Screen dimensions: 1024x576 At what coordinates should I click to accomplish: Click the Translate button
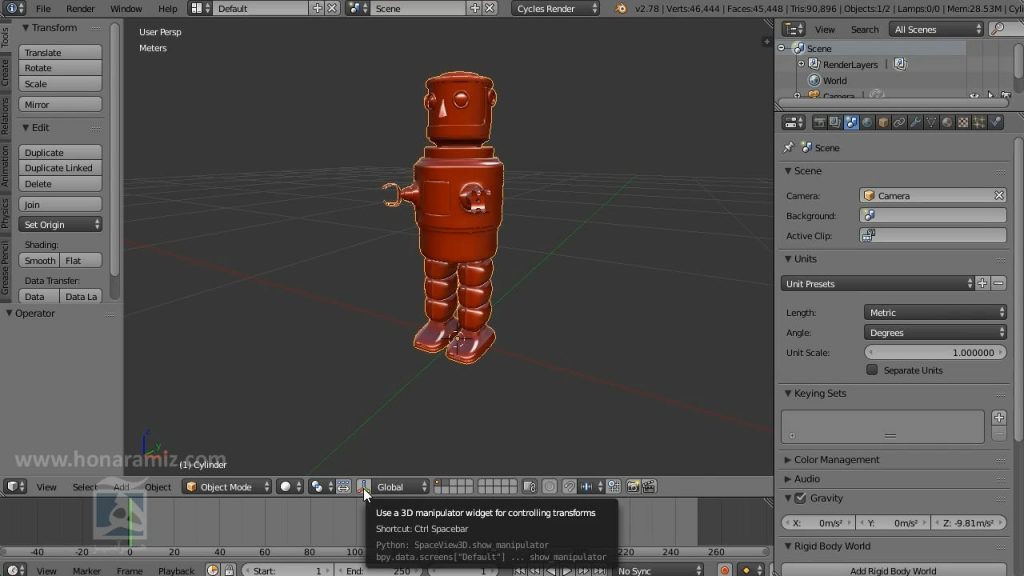60,52
